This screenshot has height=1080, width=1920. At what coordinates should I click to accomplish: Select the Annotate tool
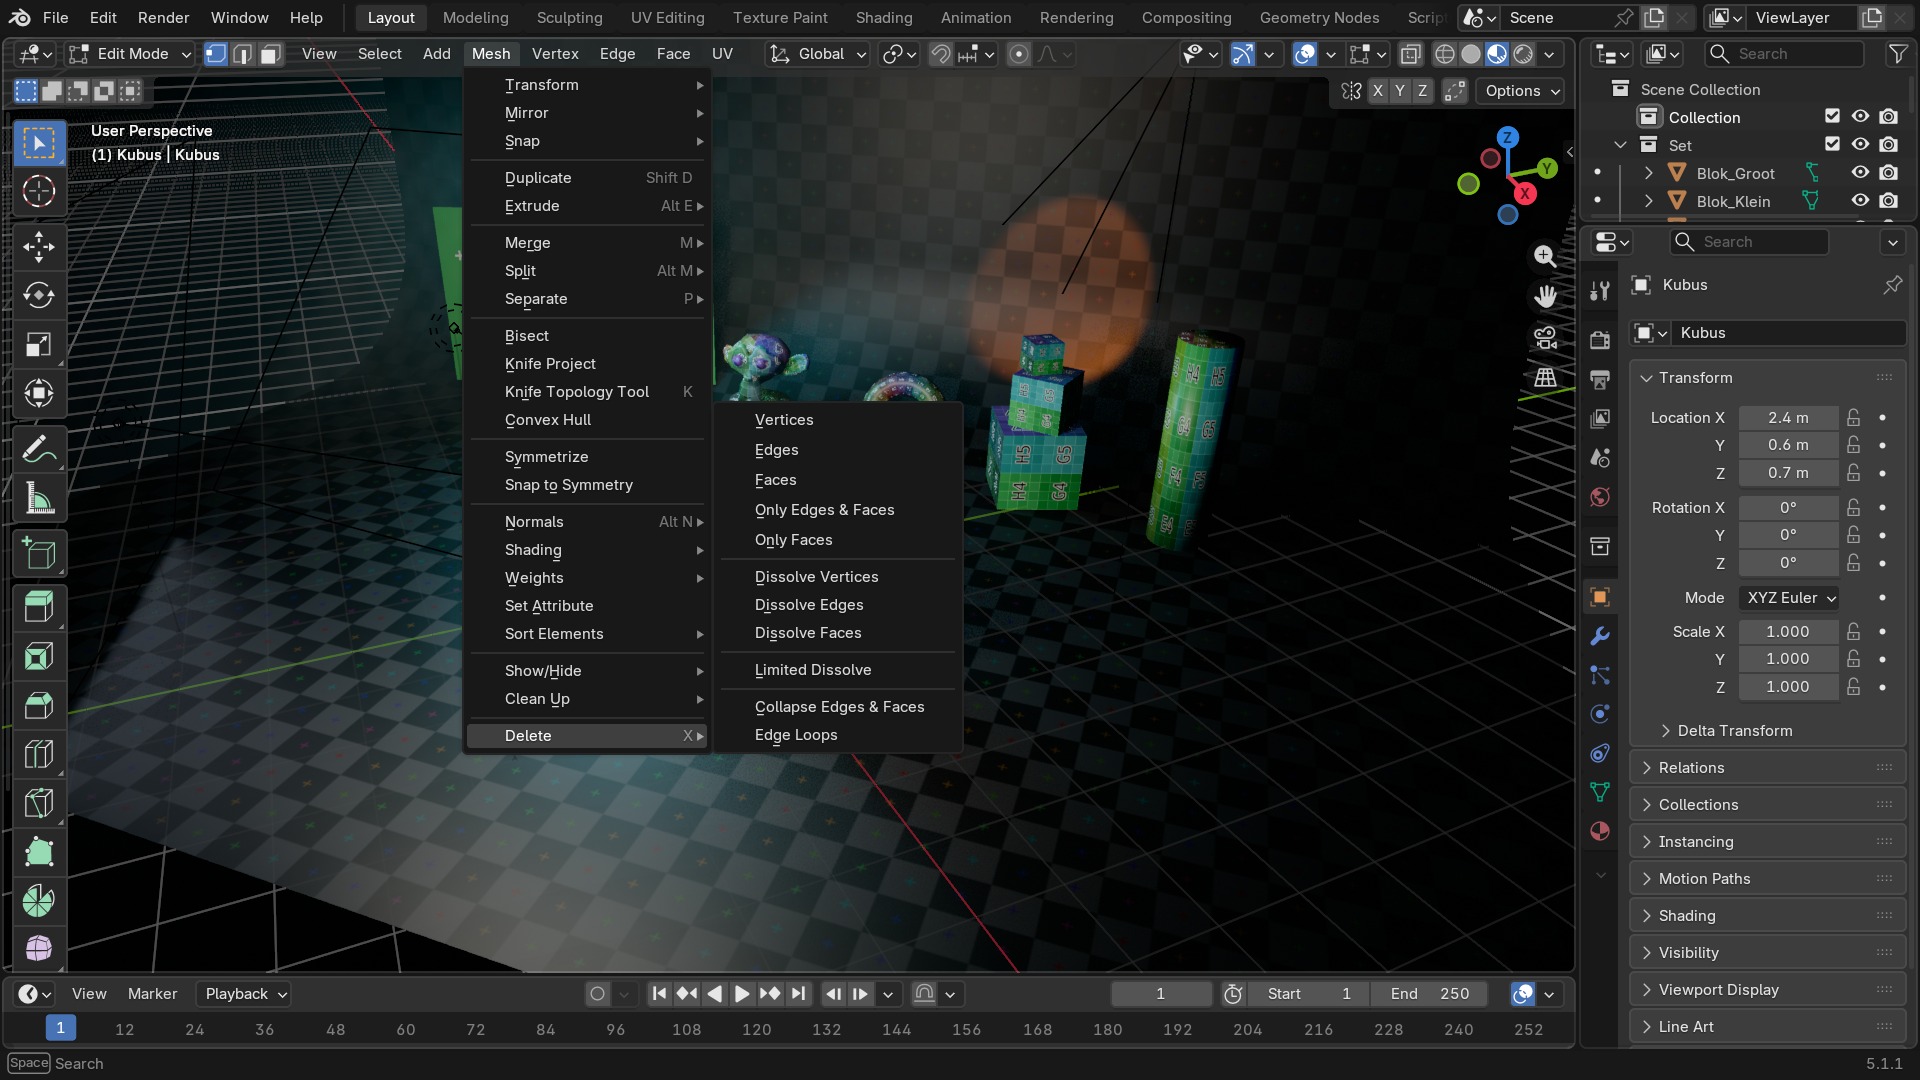(x=39, y=450)
